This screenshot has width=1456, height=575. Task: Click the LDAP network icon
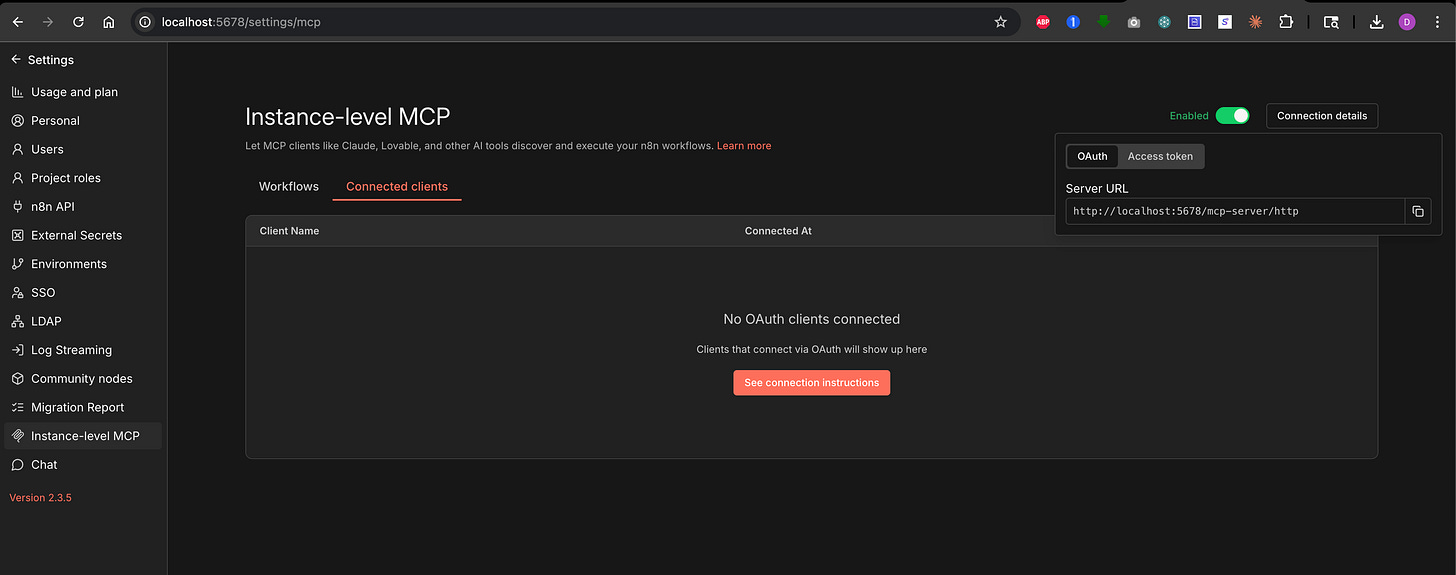coord(17,321)
